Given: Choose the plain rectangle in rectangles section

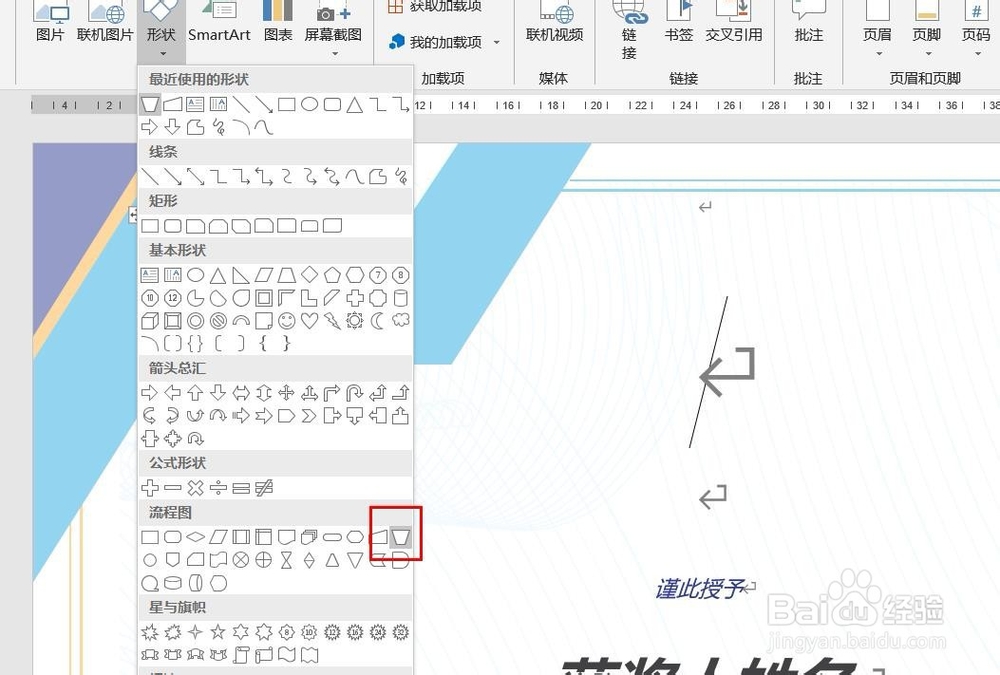Looking at the screenshot, I should (150, 225).
